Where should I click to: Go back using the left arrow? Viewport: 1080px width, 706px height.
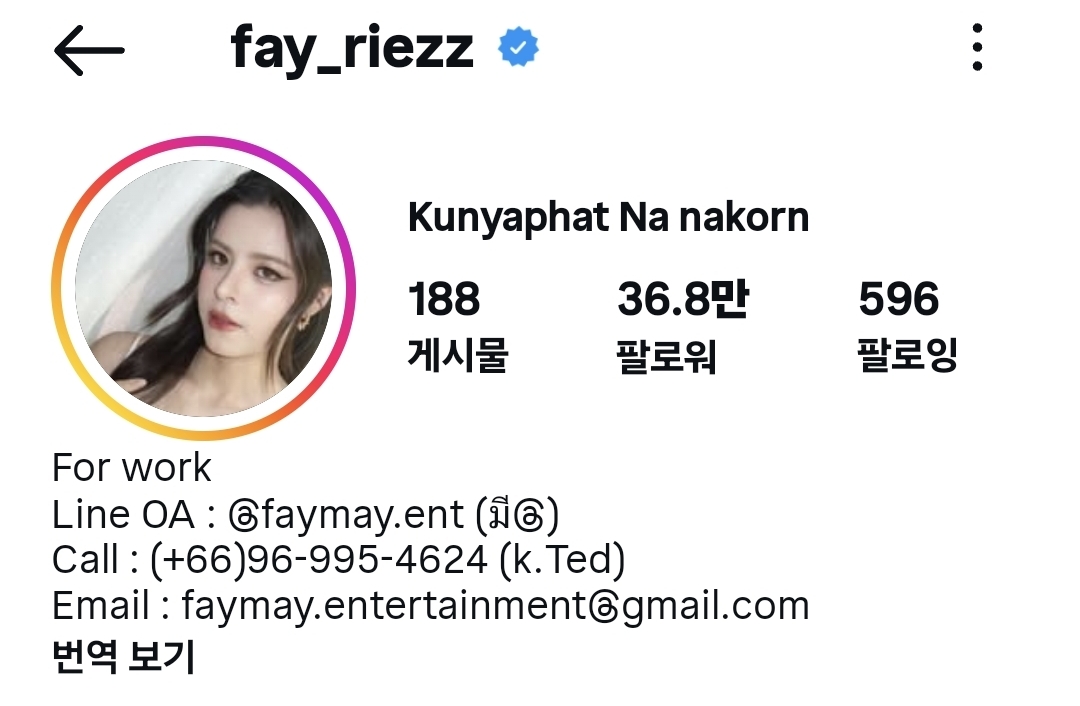(89, 50)
